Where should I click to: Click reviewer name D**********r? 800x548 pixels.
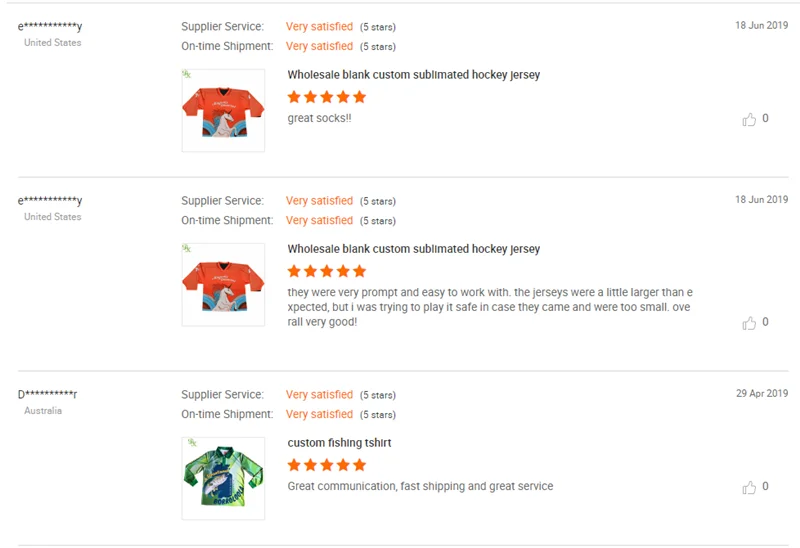pos(47,394)
